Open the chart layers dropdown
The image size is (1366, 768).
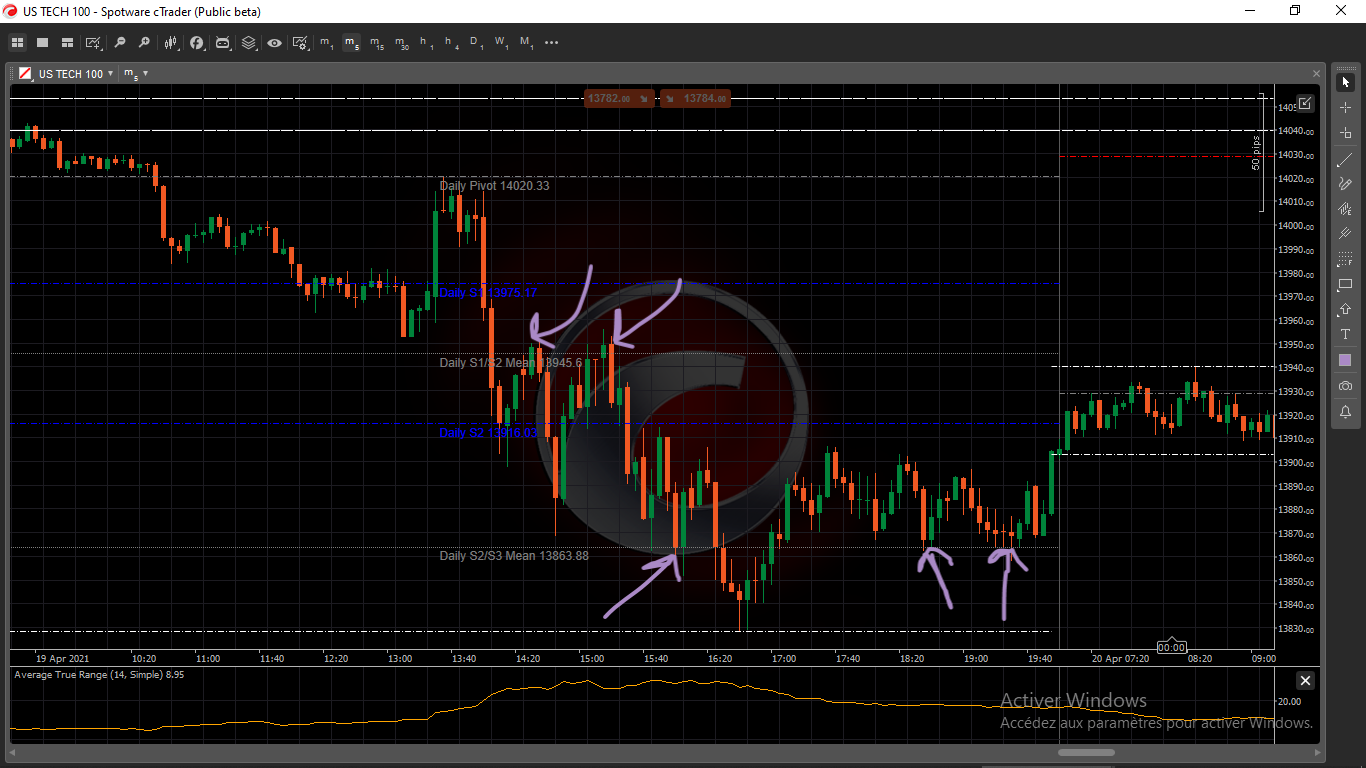pos(249,43)
